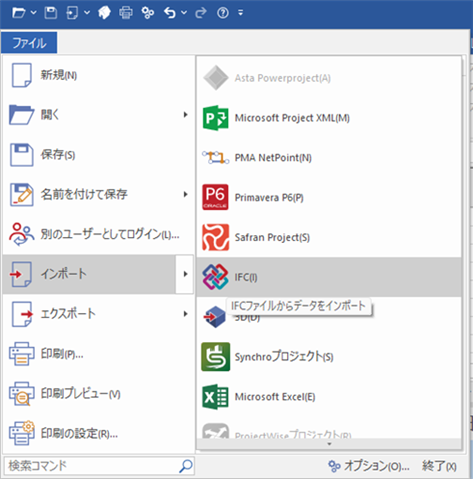
Task: Click the undo arrow in toolbar
Action: tap(170, 13)
